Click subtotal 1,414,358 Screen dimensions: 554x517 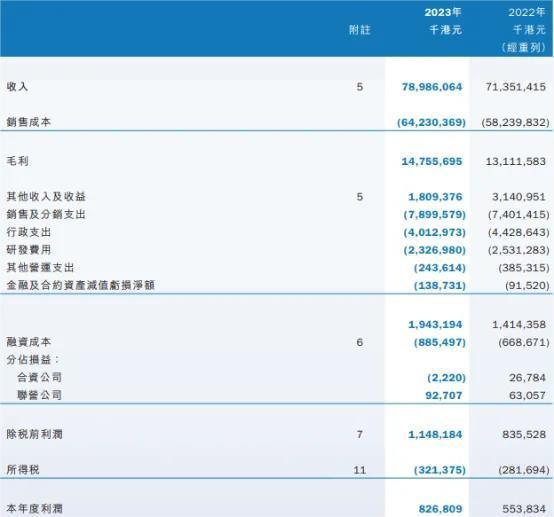[519, 324]
